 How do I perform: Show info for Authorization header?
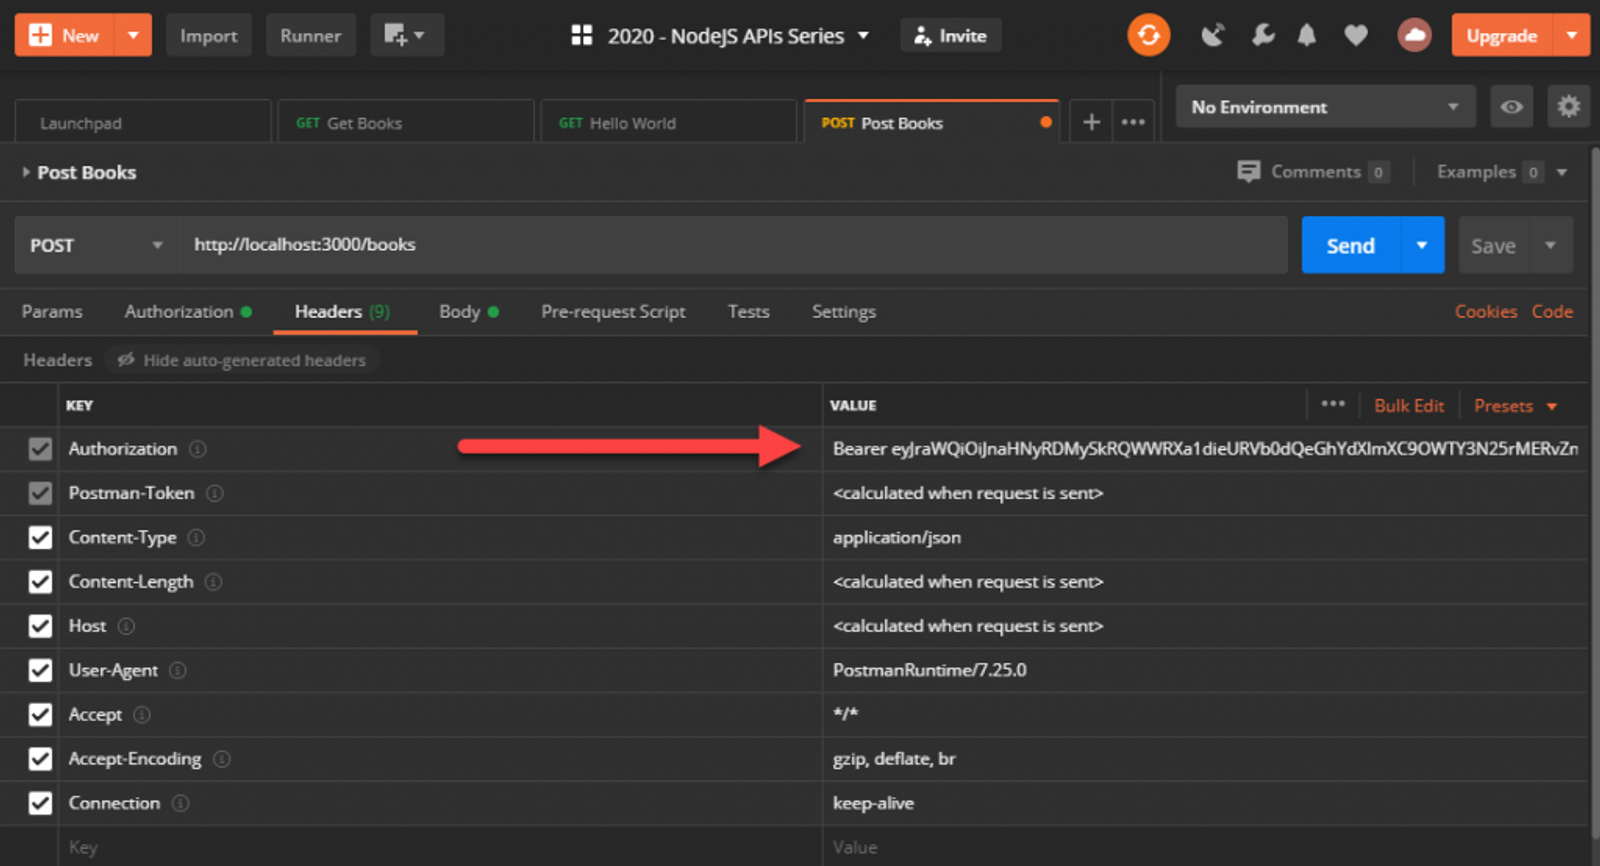198,449
